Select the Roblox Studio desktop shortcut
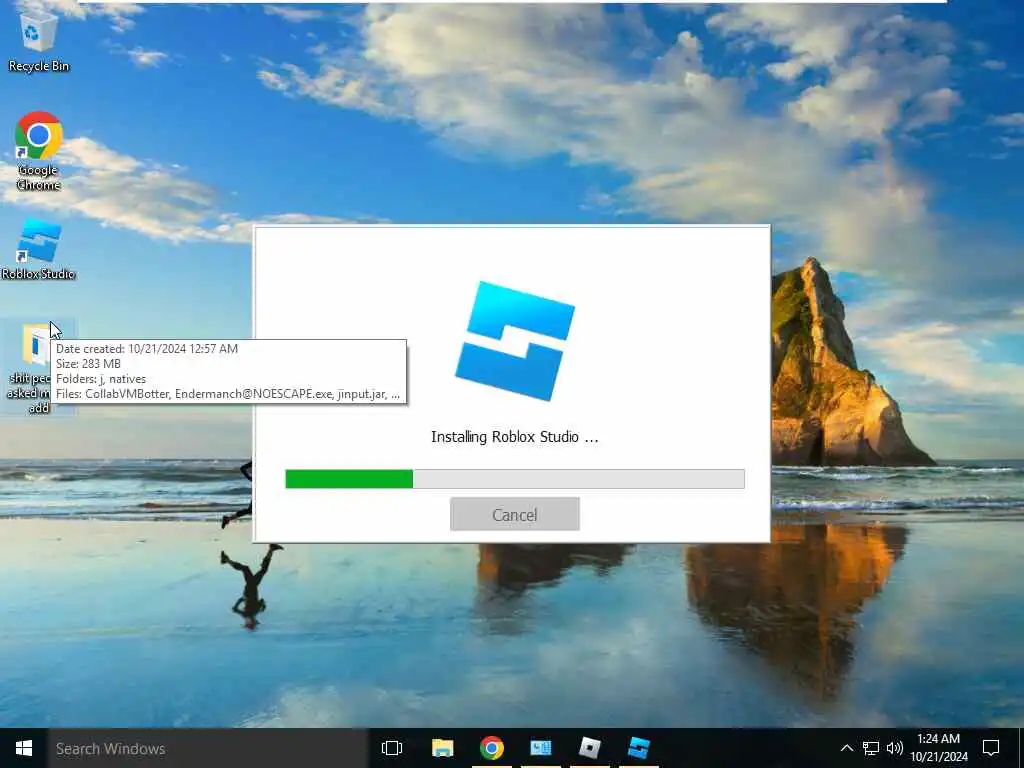 coord(39,249)
